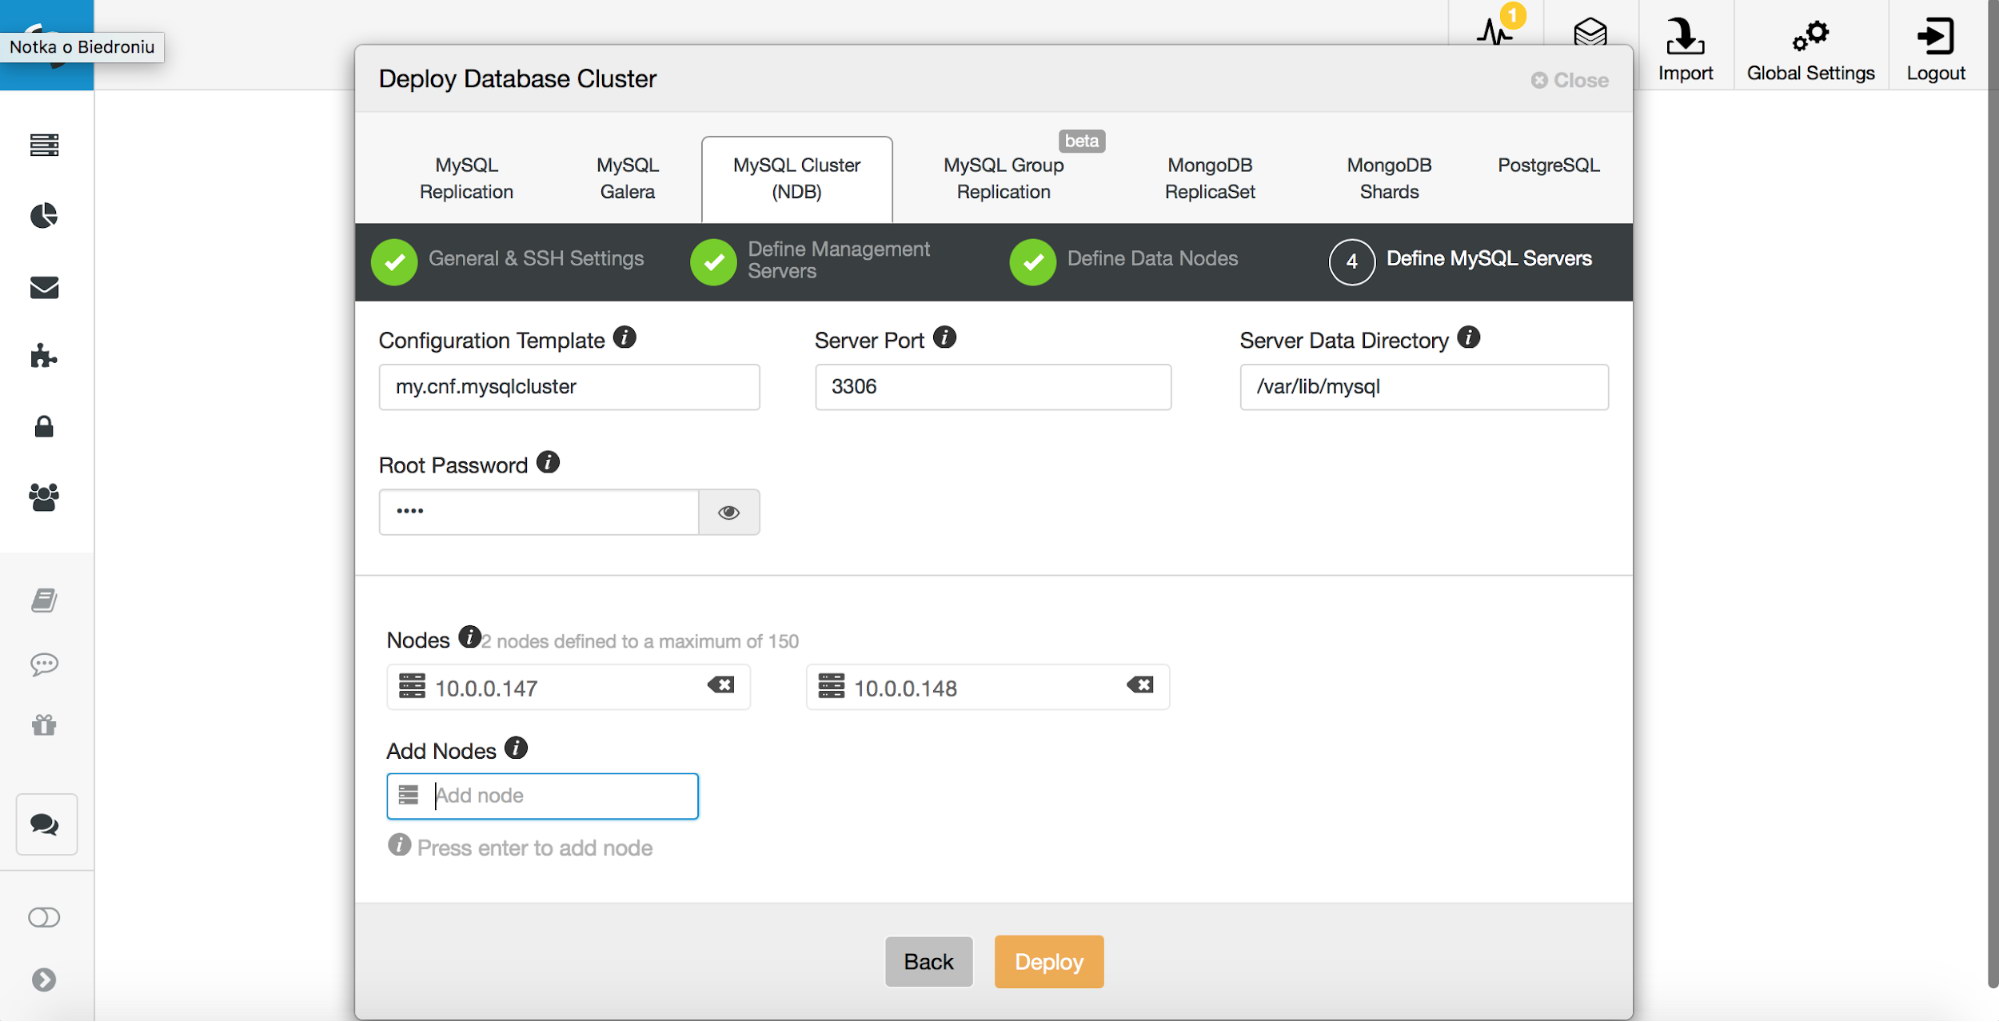Remove node 10.0.0.147
Viewport: 1999px width, 1022px height.
click(x=721, y=685)
